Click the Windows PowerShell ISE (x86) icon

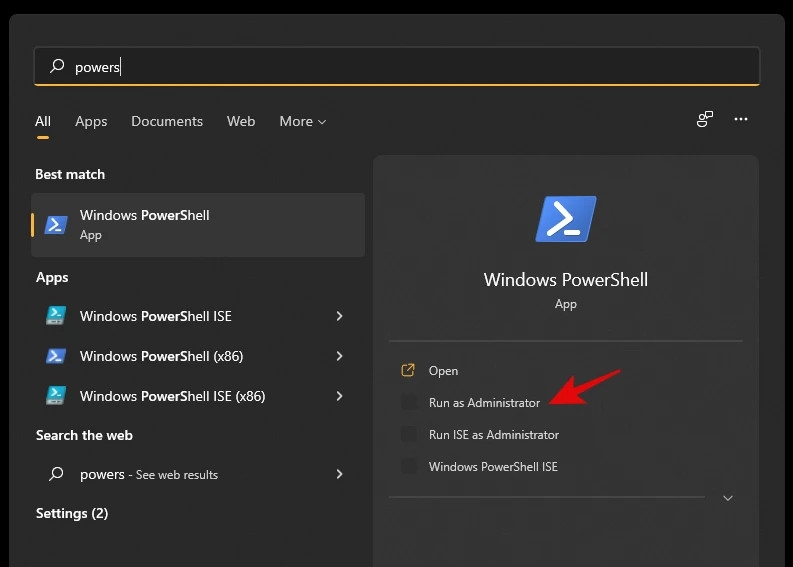56,396
